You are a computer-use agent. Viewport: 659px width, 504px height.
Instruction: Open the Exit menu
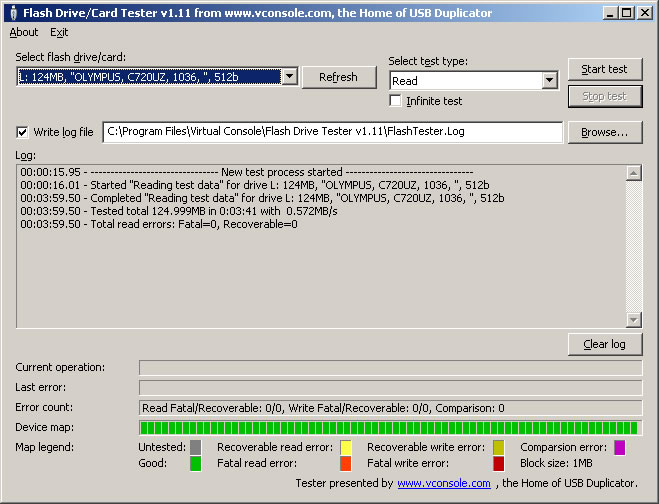(59, 32)
